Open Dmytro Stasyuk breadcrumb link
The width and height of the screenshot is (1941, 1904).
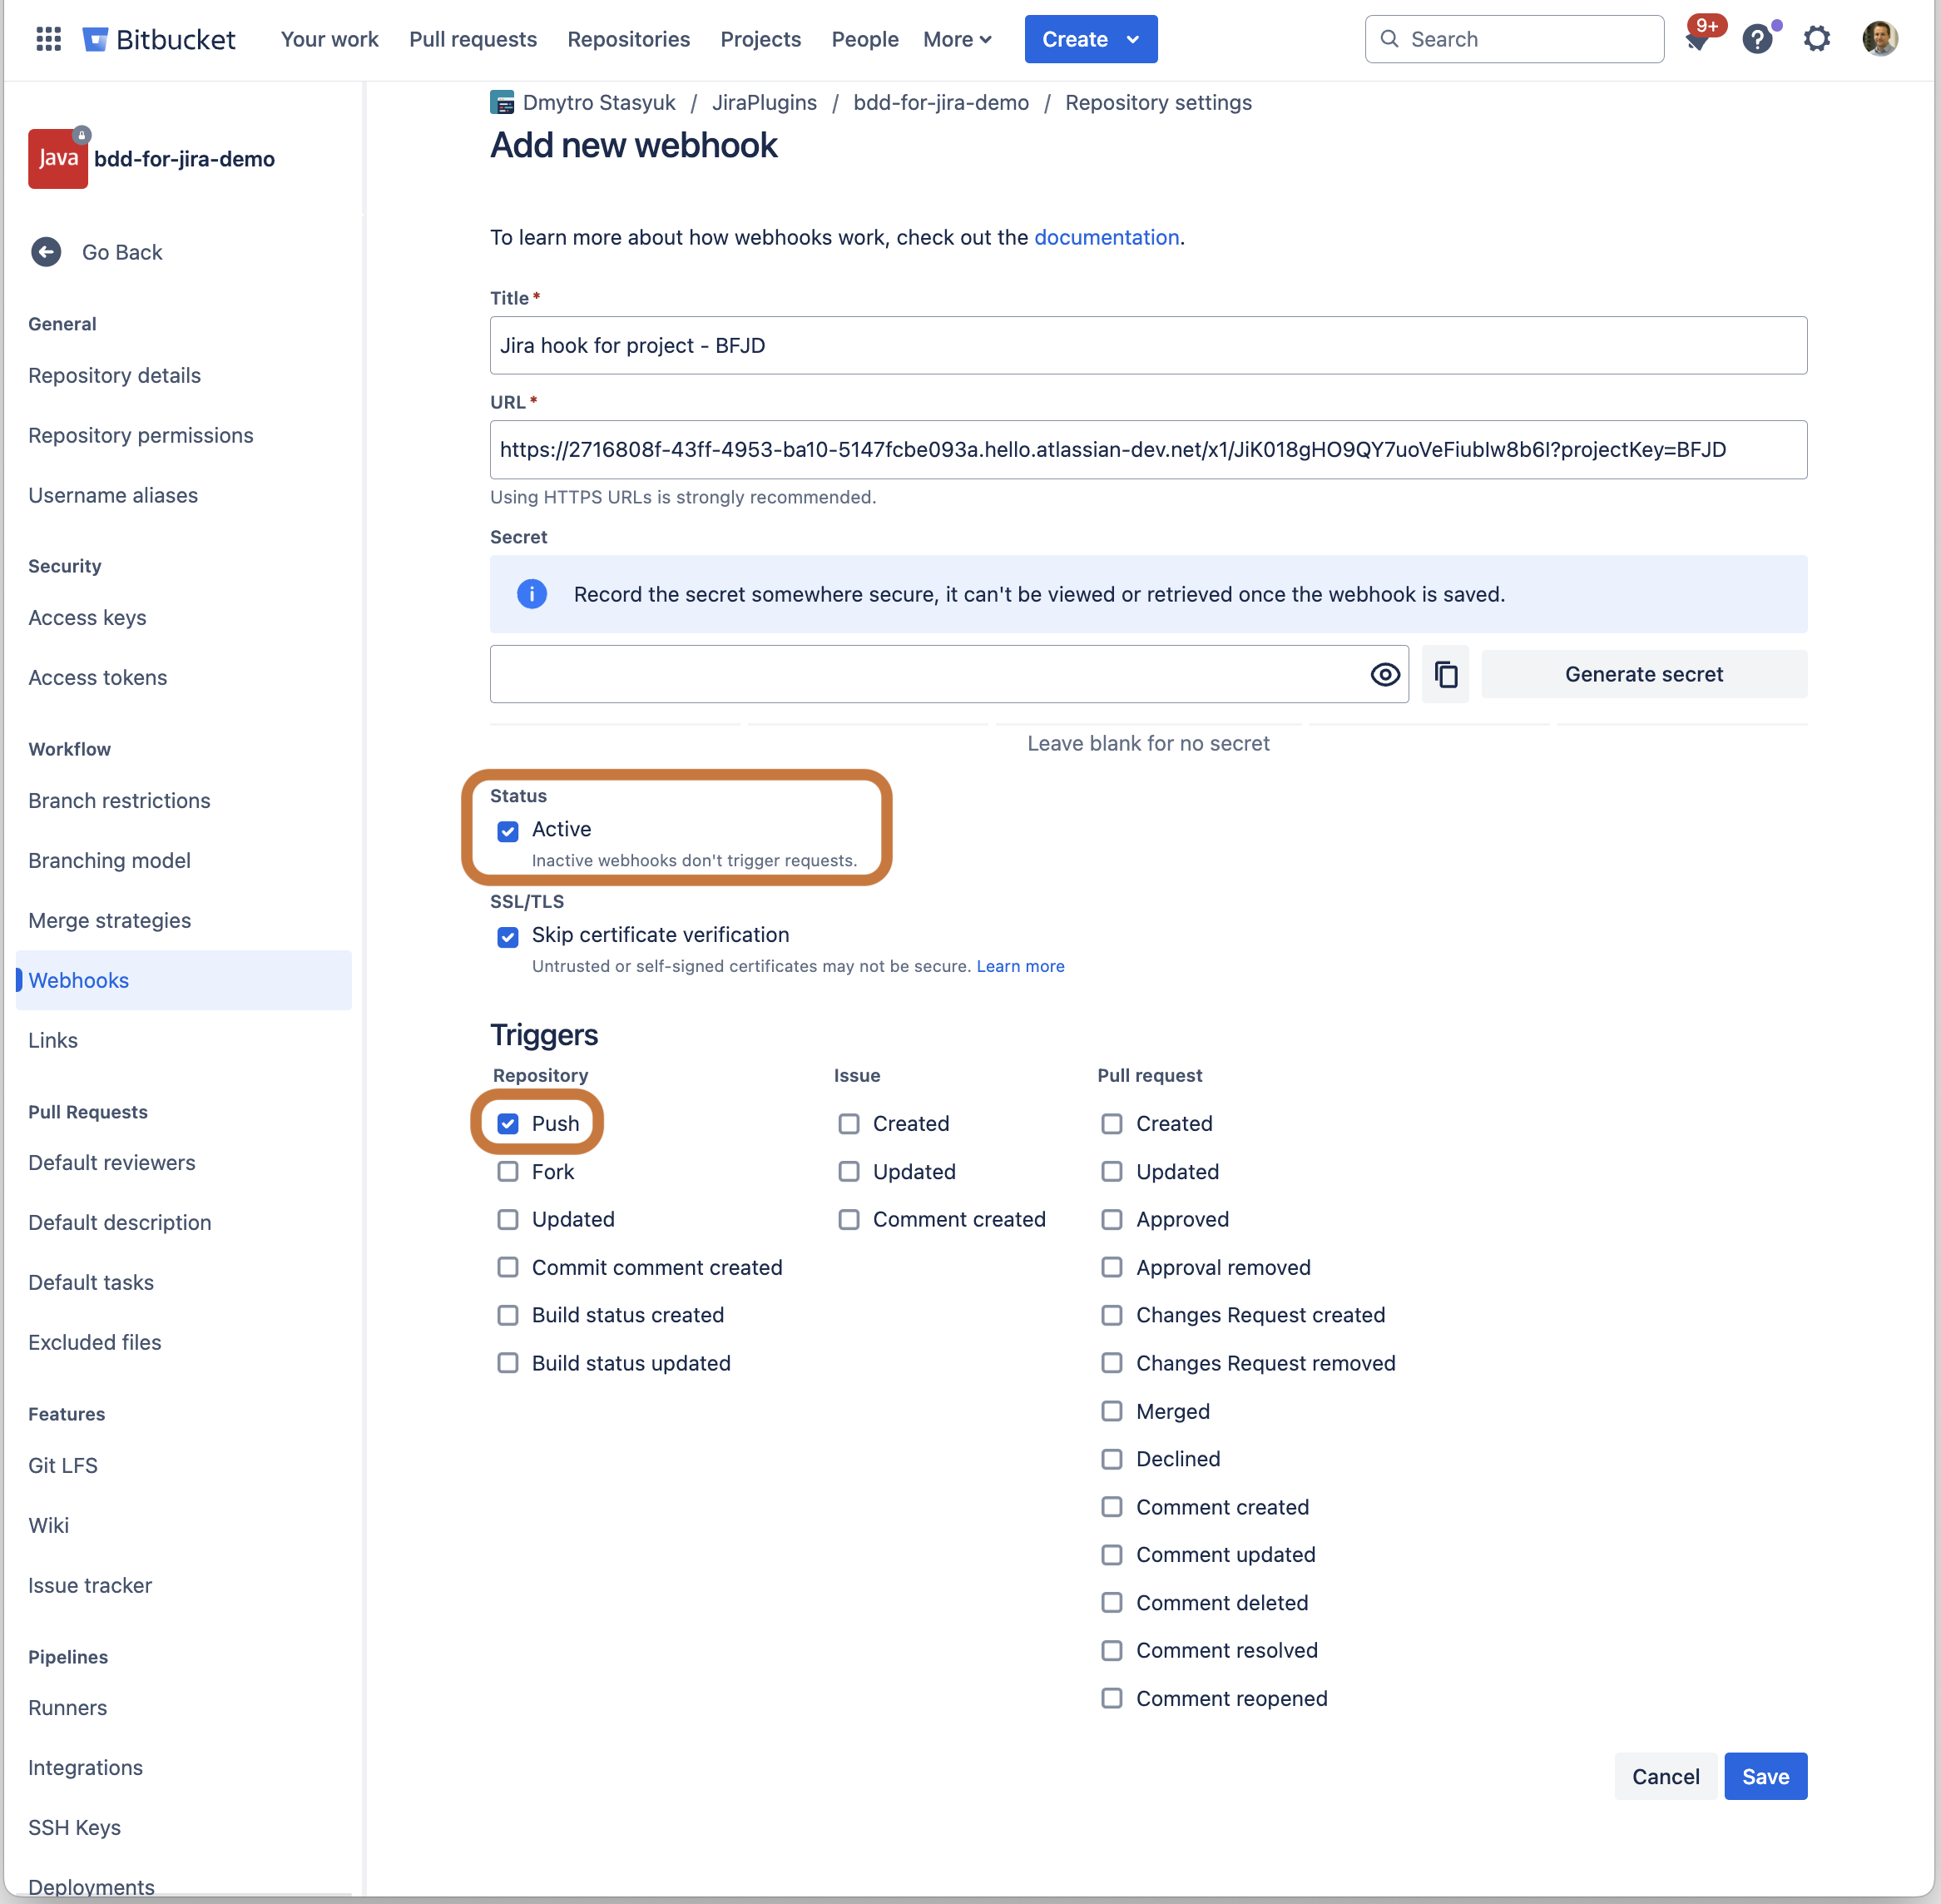coord(599,102)
